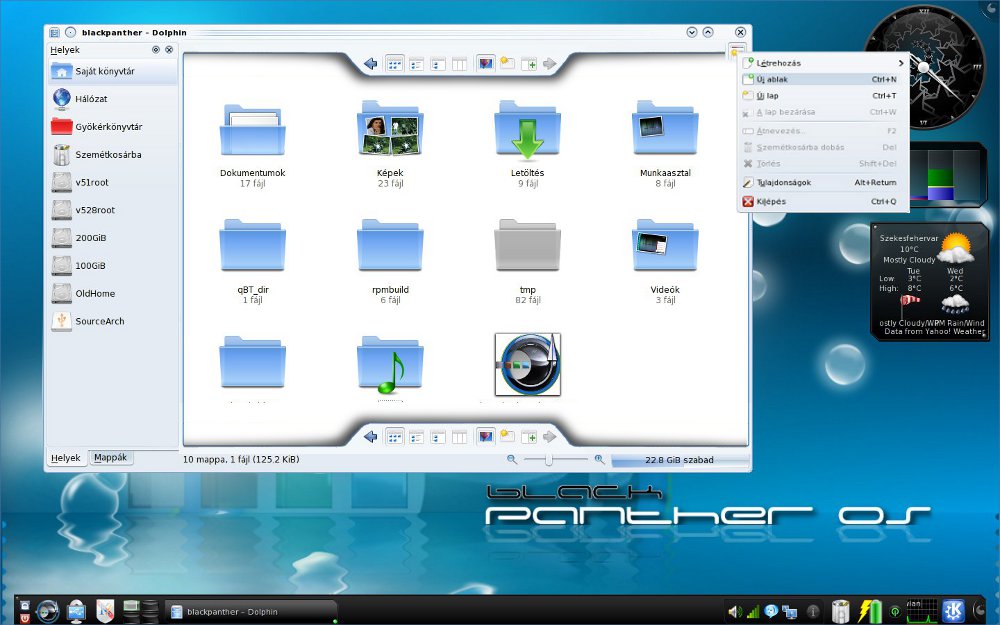Expand the Létrehozás submenu

(x=823, y=63)
